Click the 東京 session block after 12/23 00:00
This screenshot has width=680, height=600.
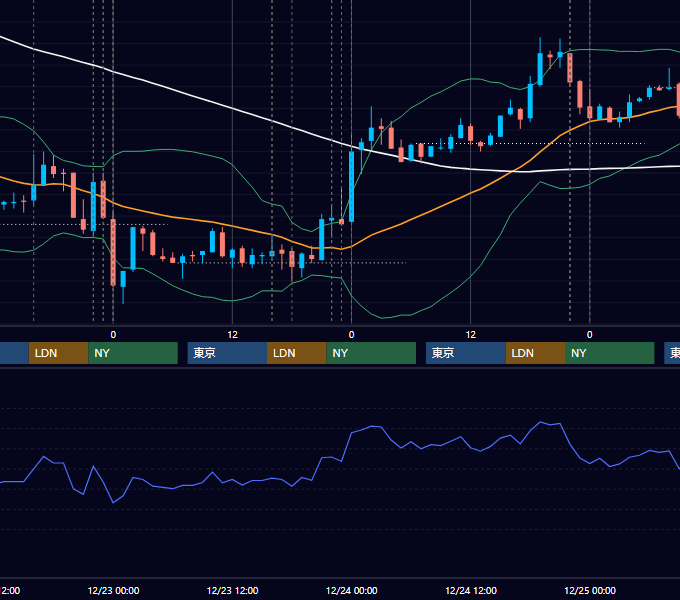point(227,353)
